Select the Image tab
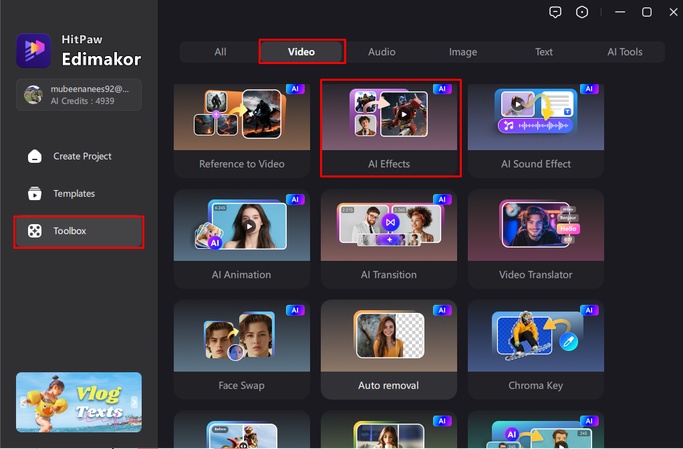 click(x=462, y=52)
